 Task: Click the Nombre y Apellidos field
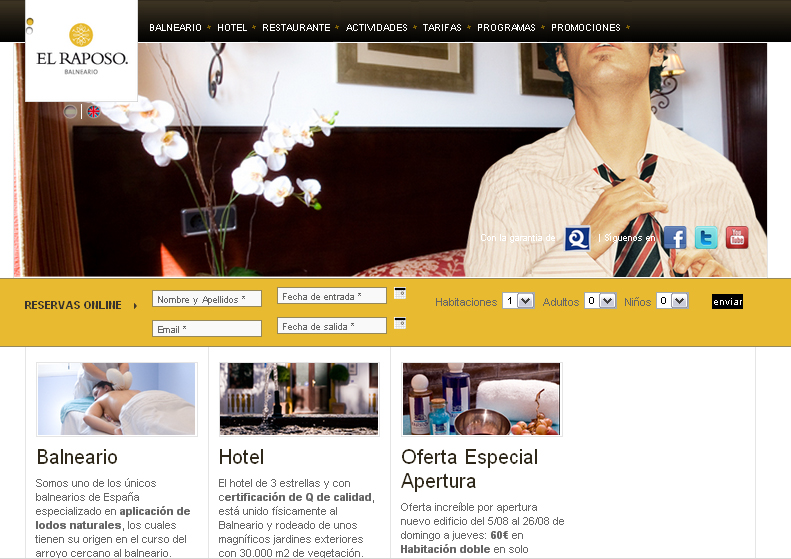point(207,299)
